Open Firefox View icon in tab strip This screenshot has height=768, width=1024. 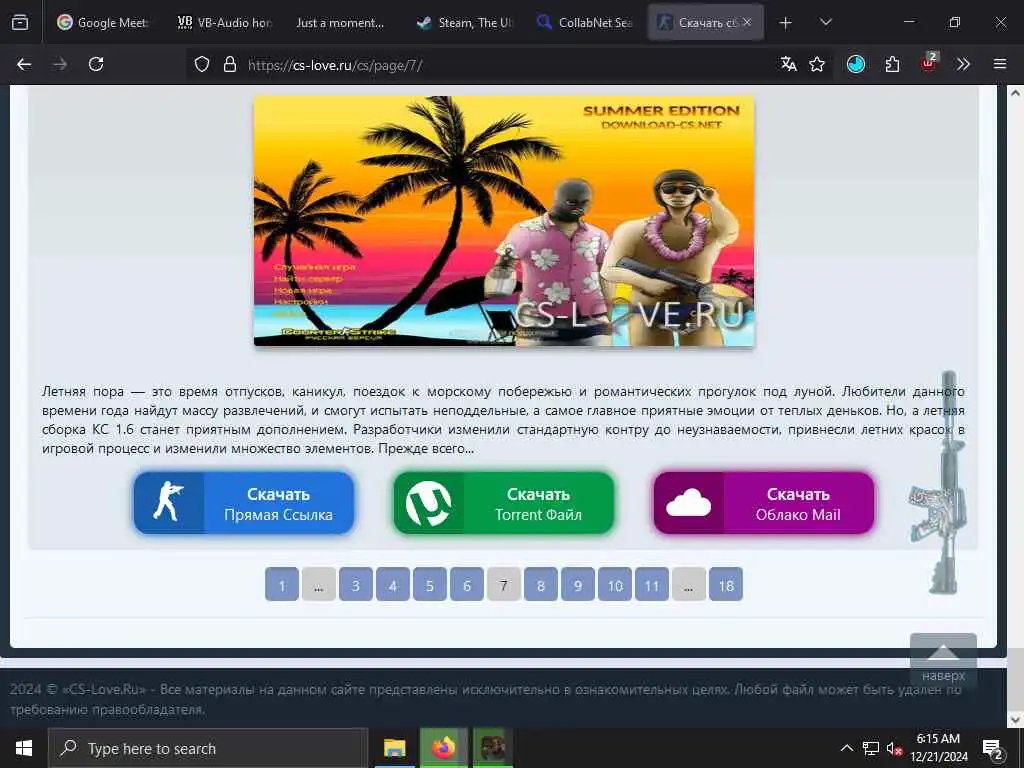coord(20,22)
